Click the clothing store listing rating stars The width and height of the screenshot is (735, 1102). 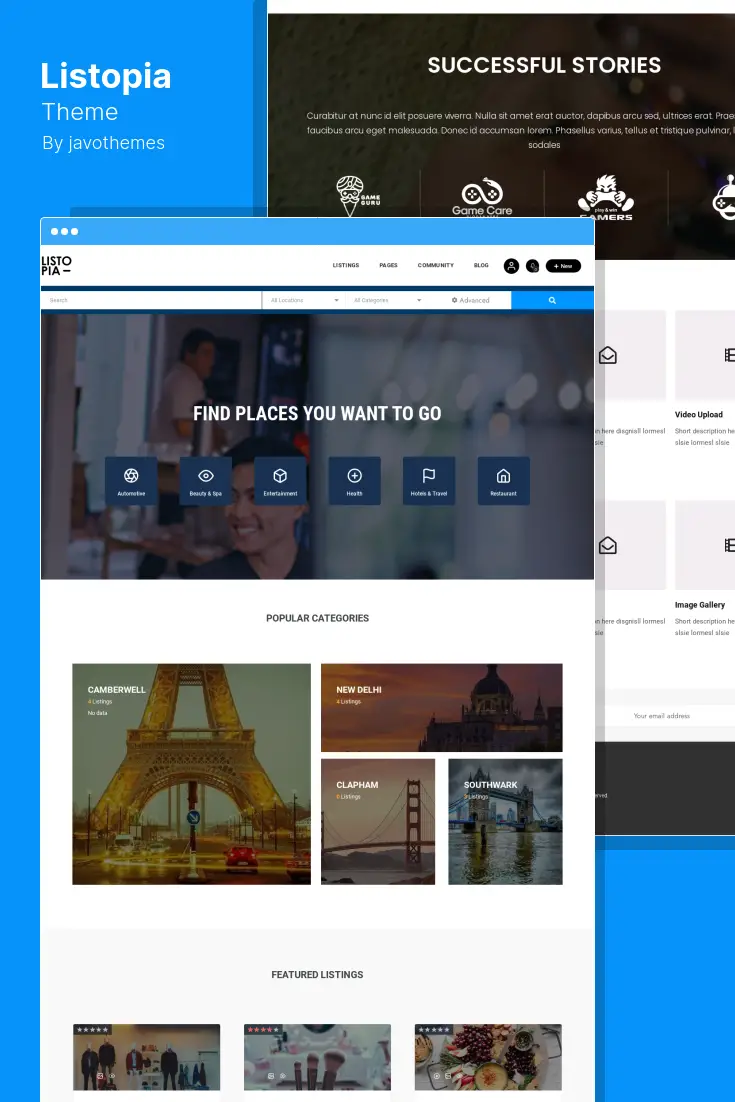point(93,1030)
